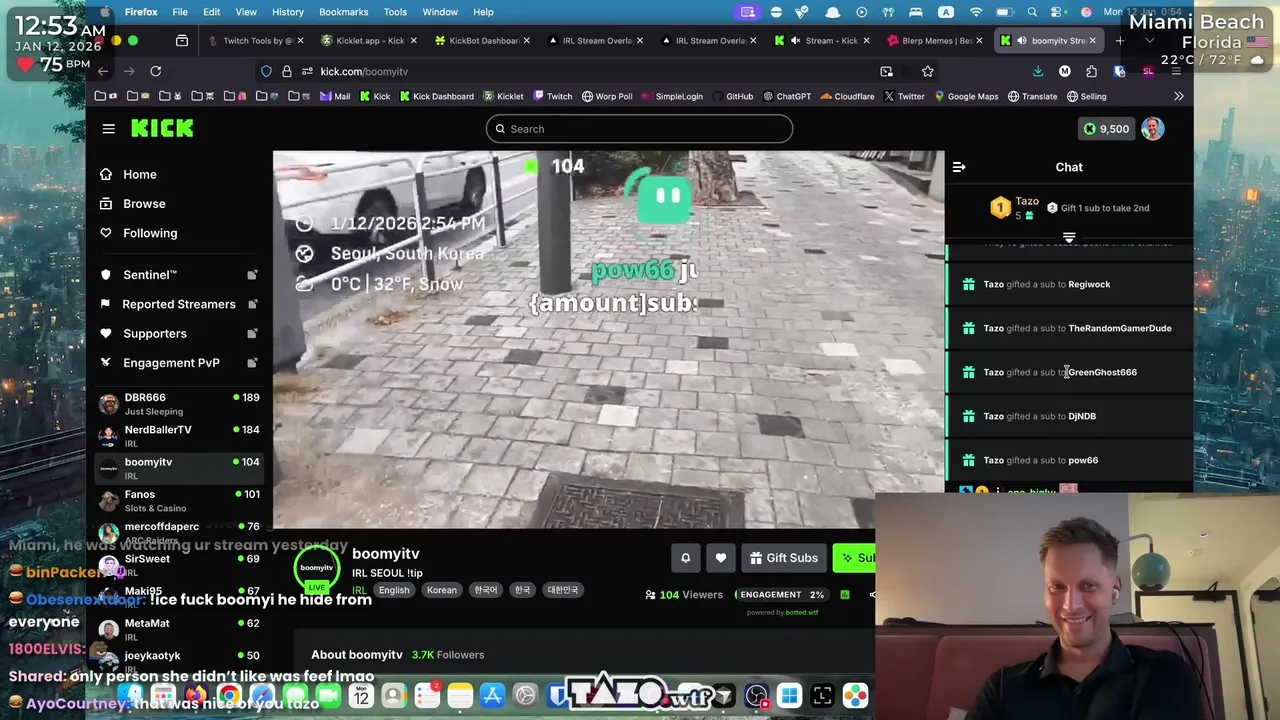Open Cloudflare bookmark
The height and width of the screenshot is (720, 1280).
click(847, 96)
